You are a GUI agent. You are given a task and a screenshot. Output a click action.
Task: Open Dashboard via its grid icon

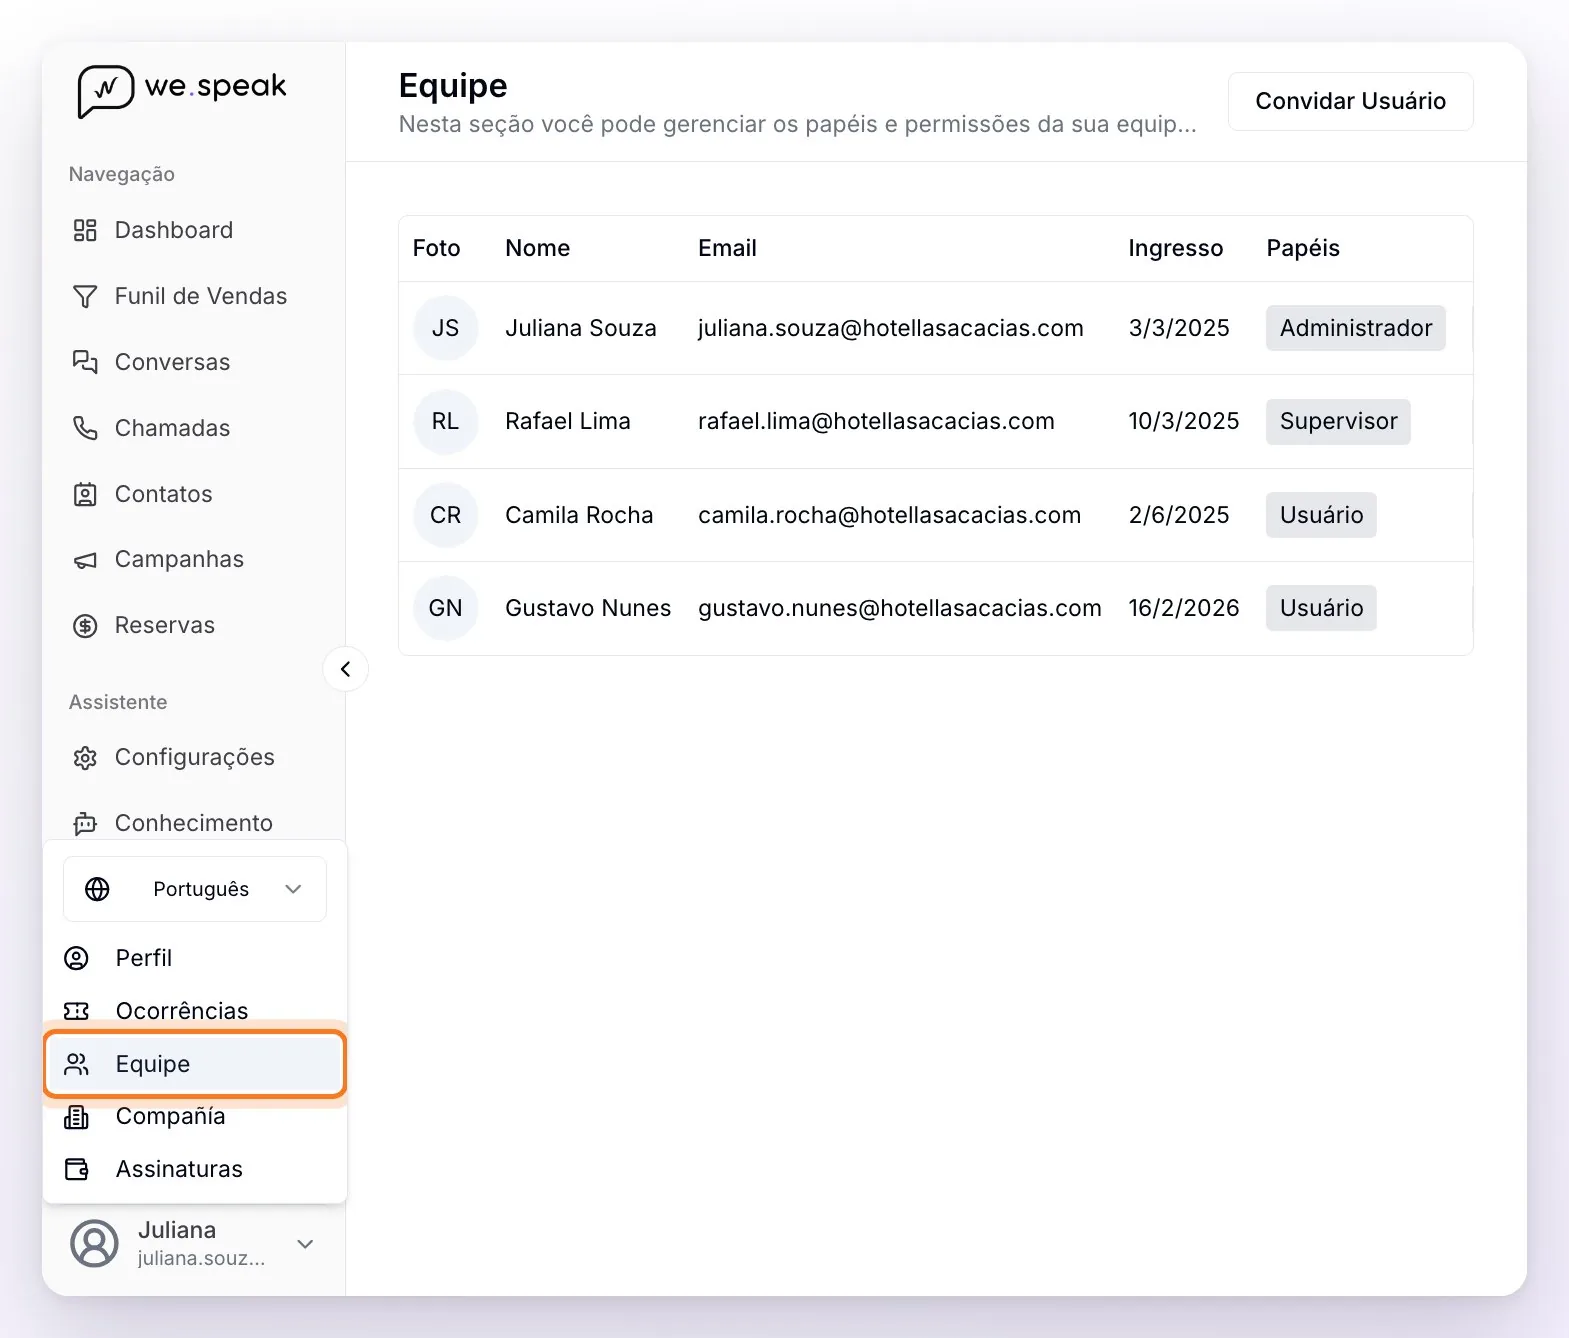[x=85, y=230]
